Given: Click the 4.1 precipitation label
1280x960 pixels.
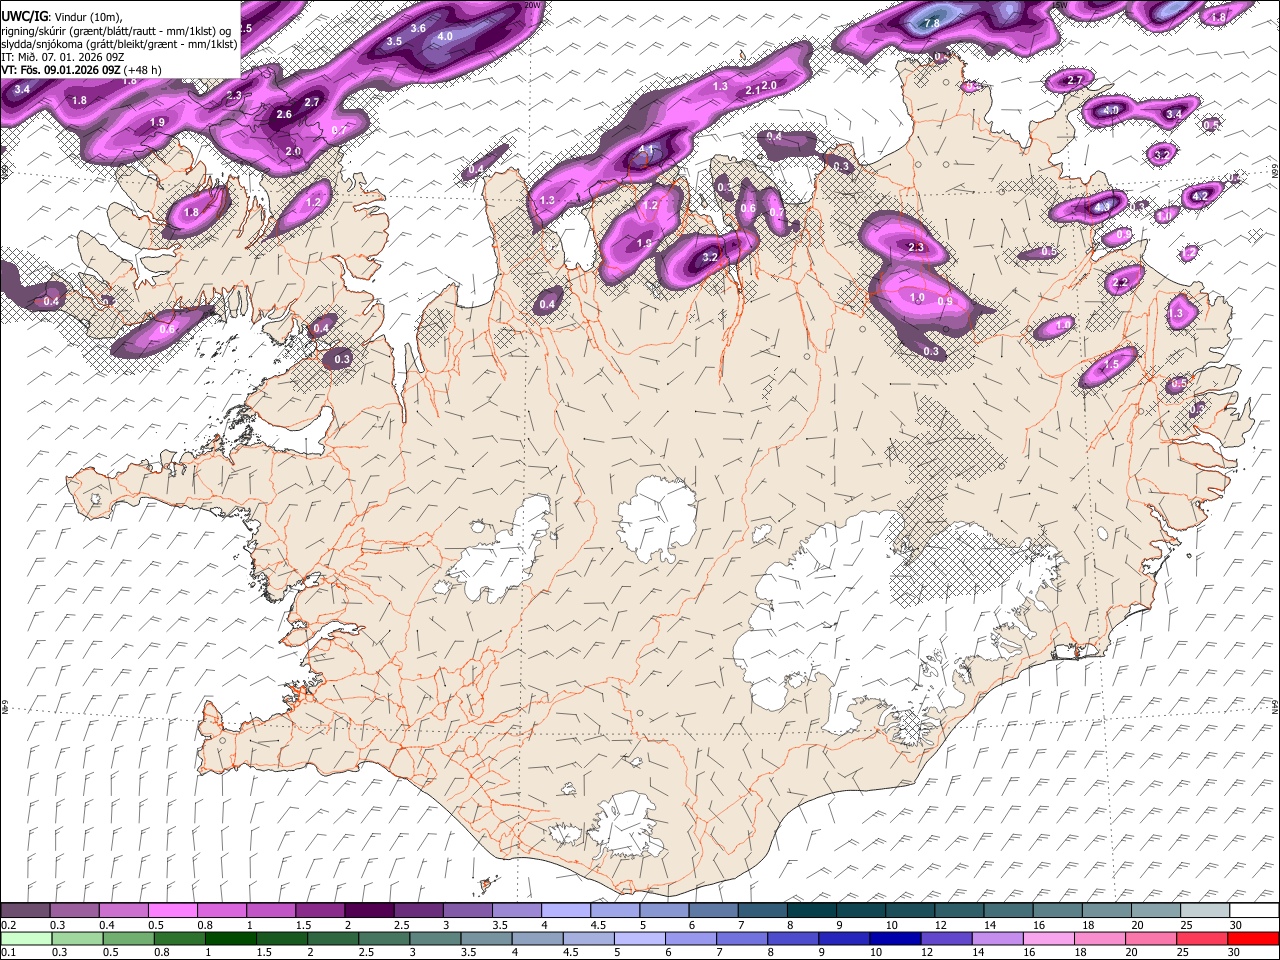Looking at the screenshot, I should [x=646, y=151].
